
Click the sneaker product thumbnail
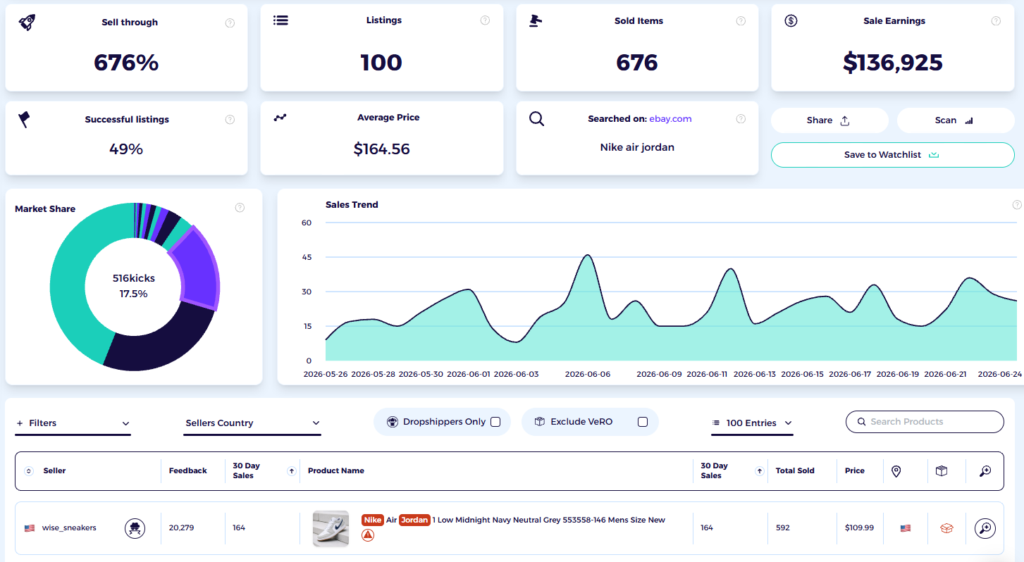pos(330,528)
